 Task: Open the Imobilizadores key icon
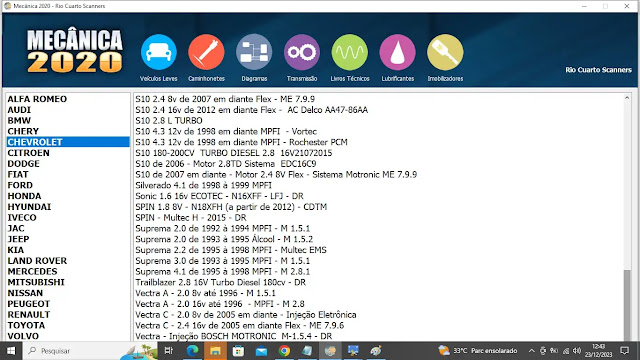coord(445,52)
